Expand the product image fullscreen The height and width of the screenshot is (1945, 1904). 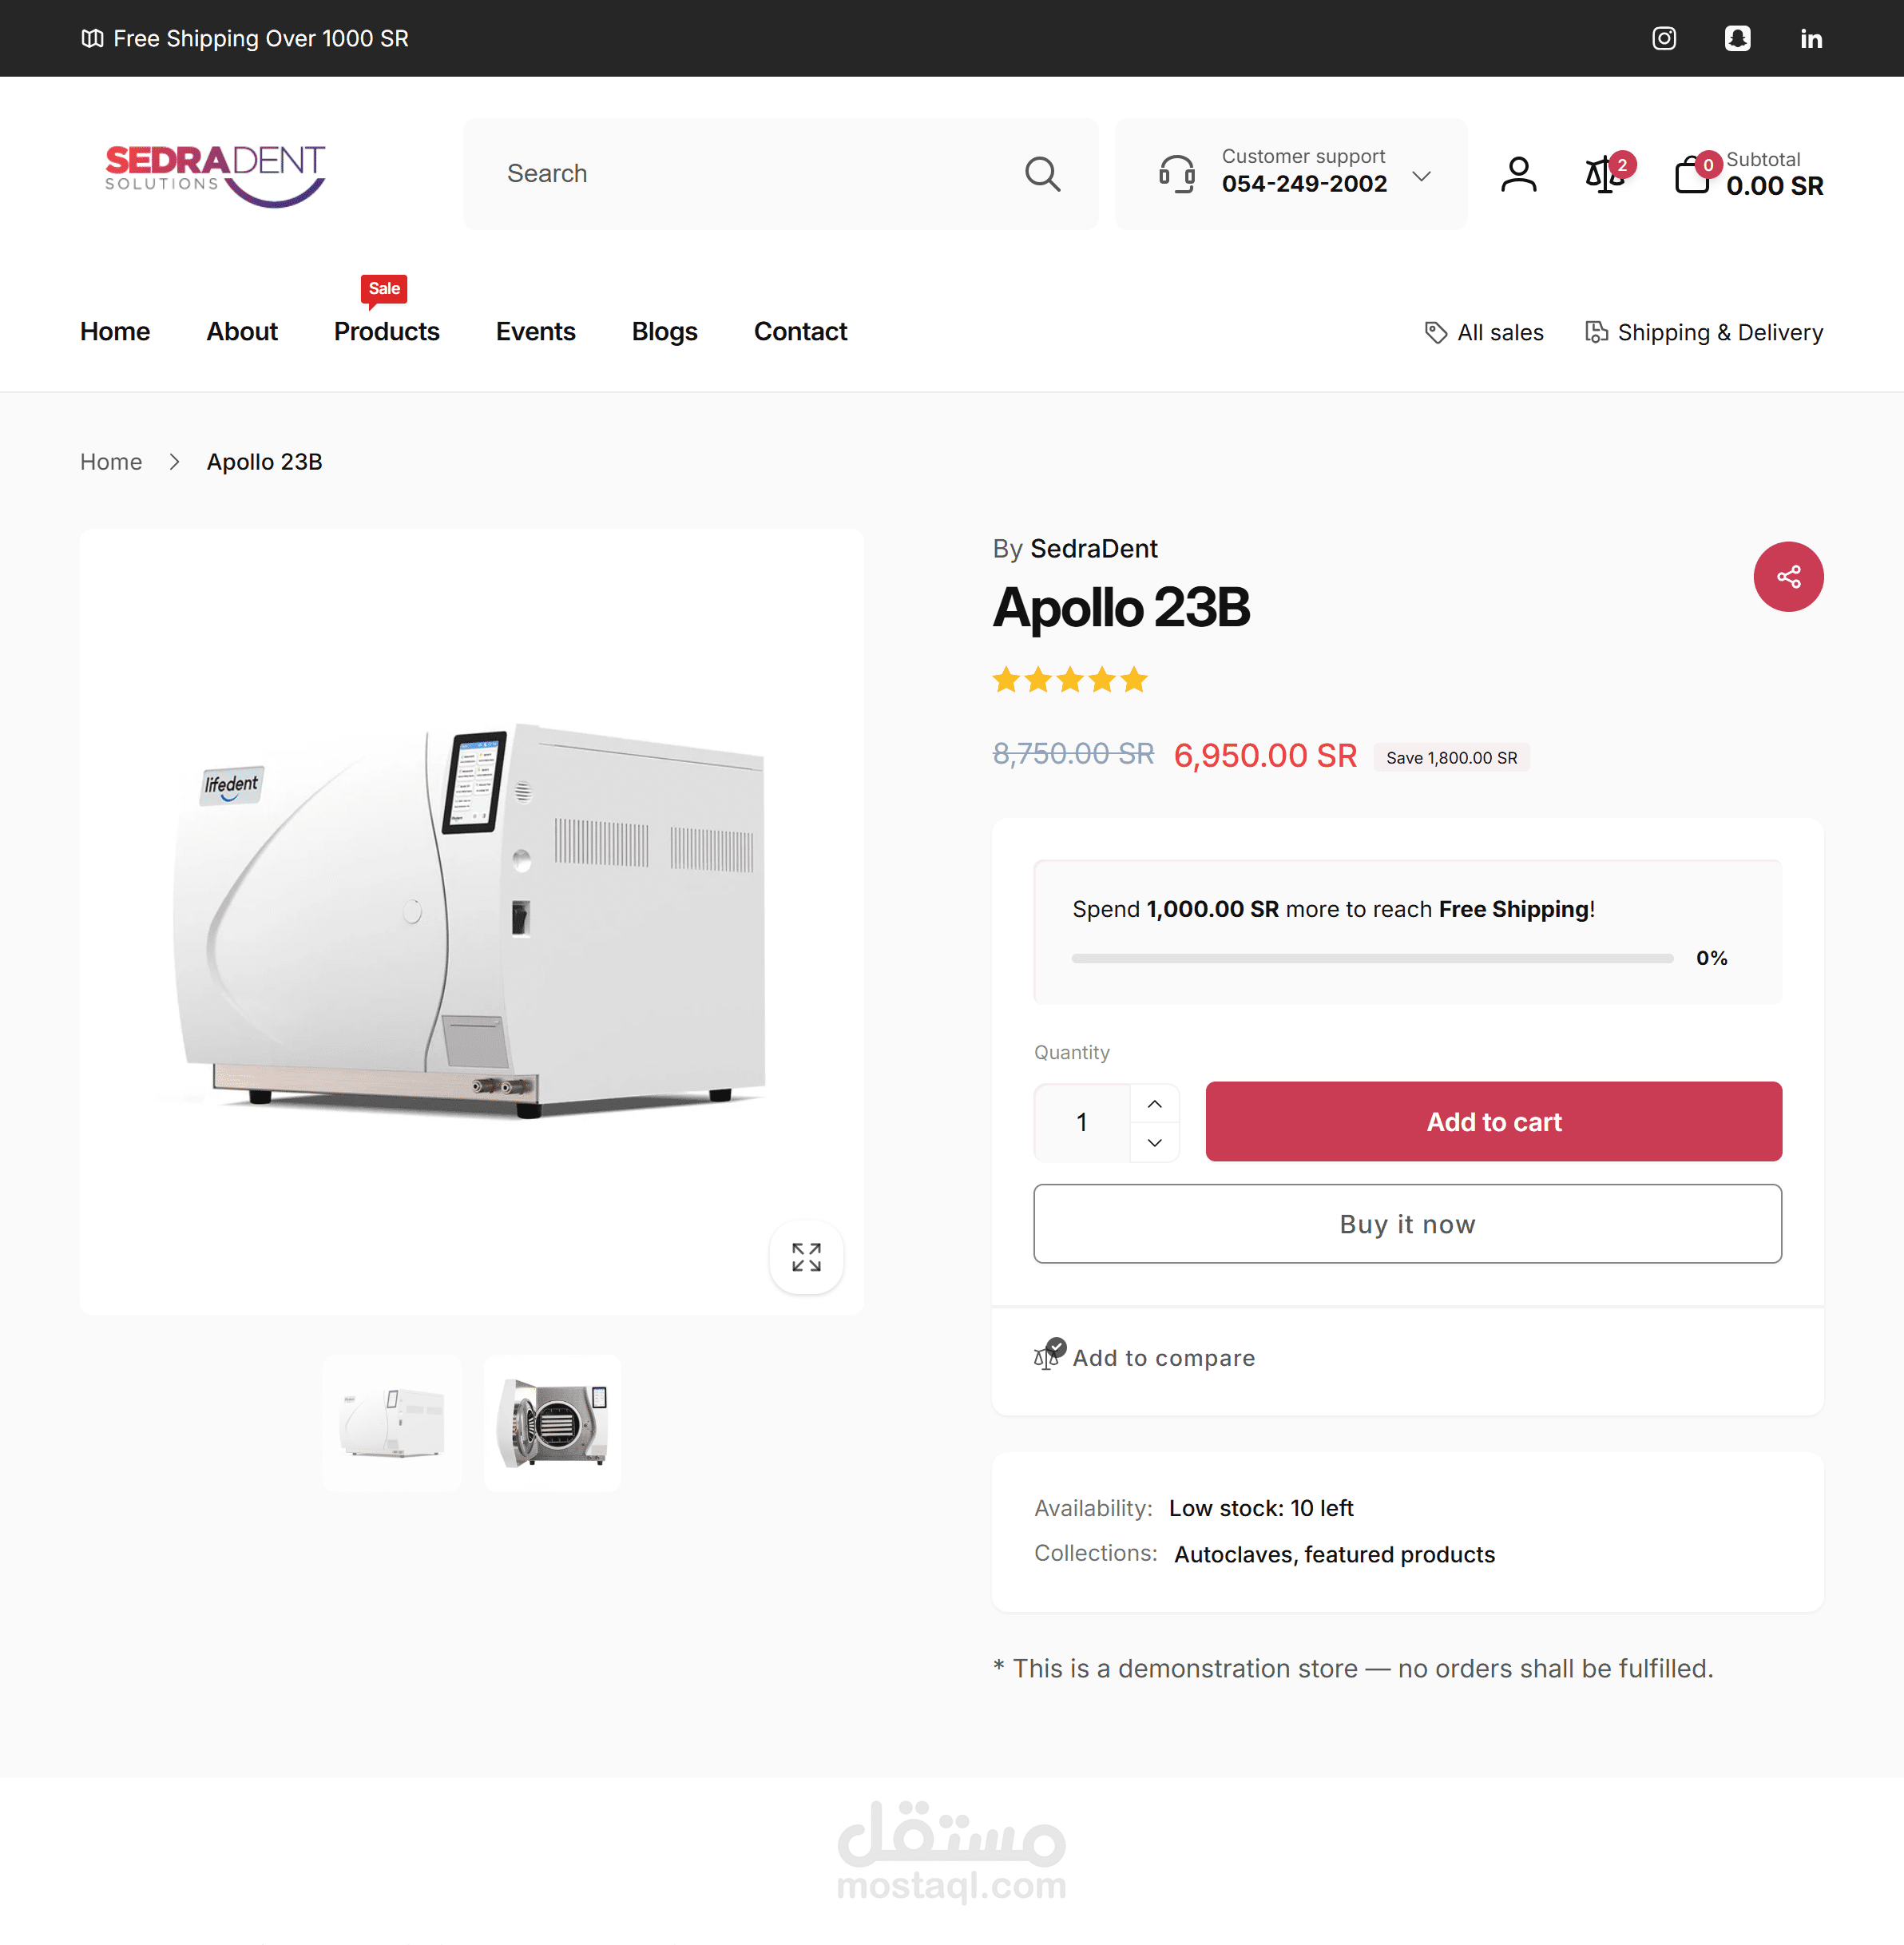[806, 1257]
